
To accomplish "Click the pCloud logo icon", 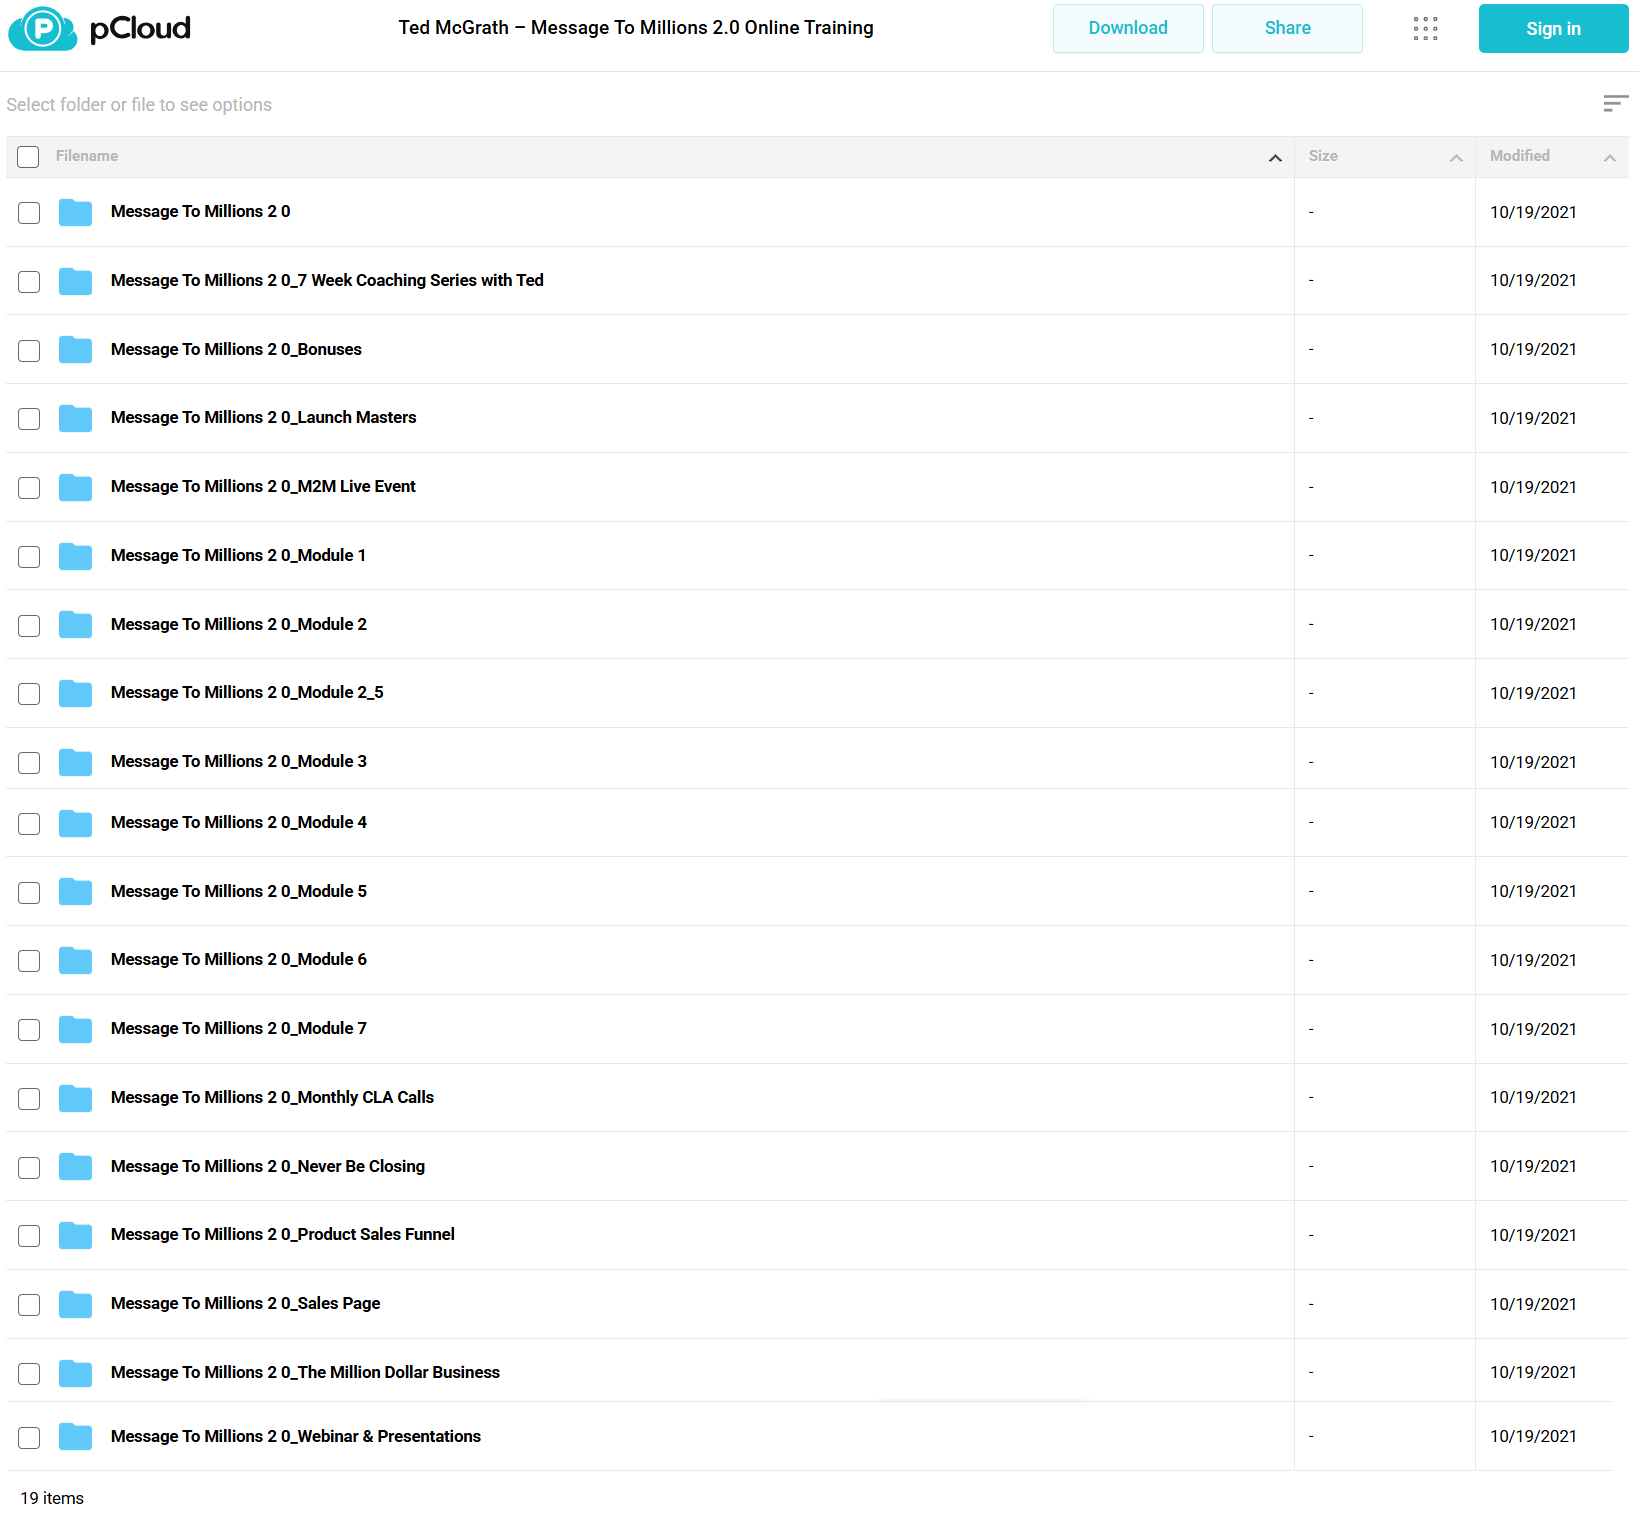I will coord(43,28).
